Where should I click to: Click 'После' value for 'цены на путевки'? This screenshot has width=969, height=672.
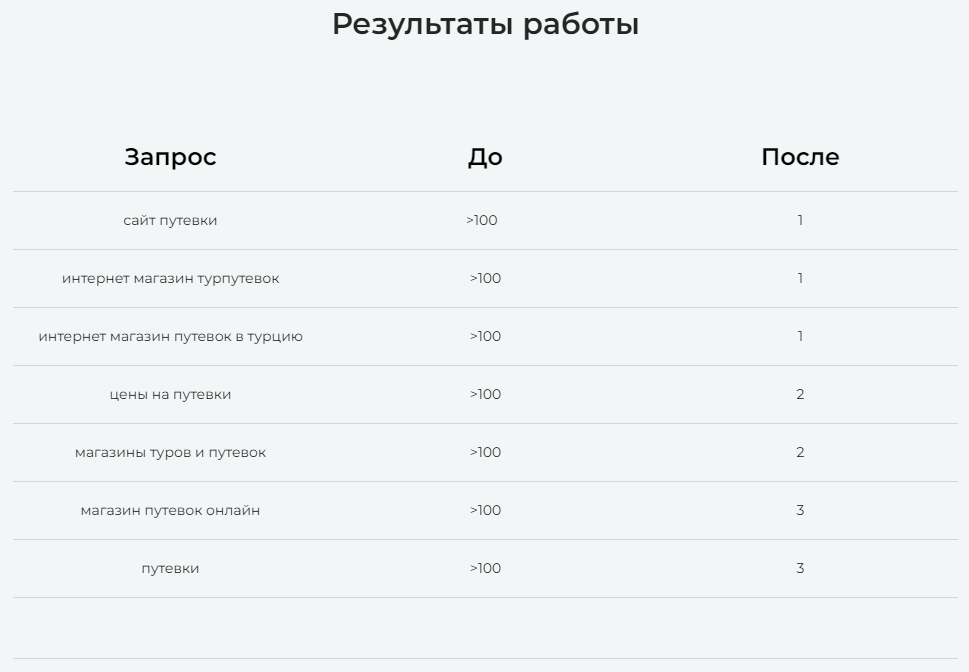tap(800, 394)
